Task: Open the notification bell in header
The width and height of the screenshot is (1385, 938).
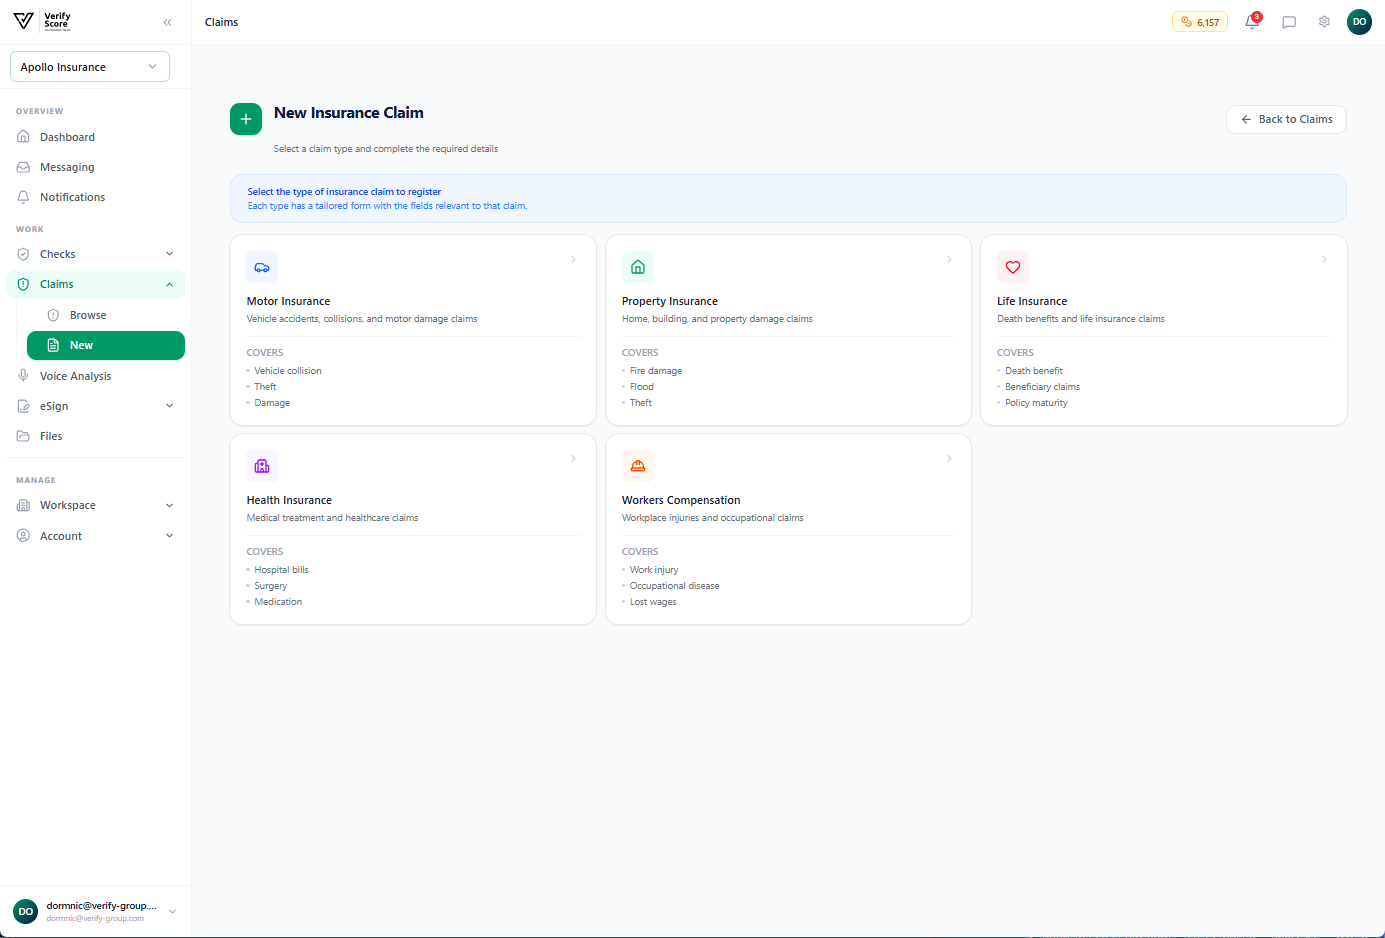Action: pos(1252,22)
